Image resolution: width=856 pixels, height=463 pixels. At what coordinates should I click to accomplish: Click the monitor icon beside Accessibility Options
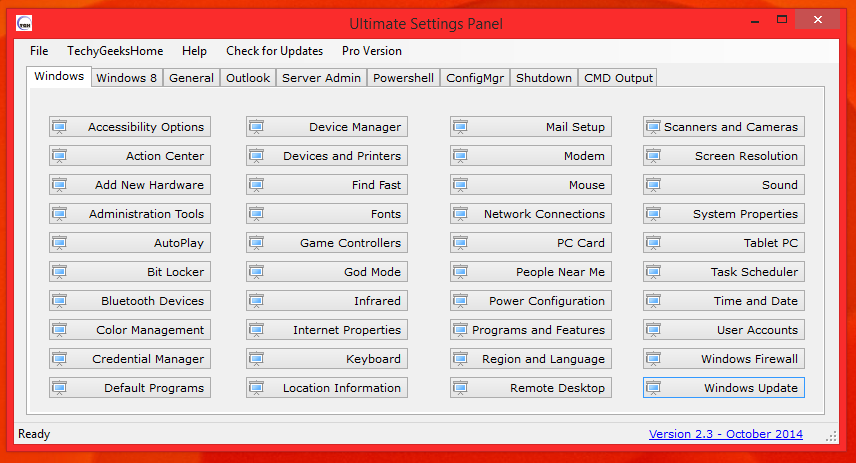point(59,127)
